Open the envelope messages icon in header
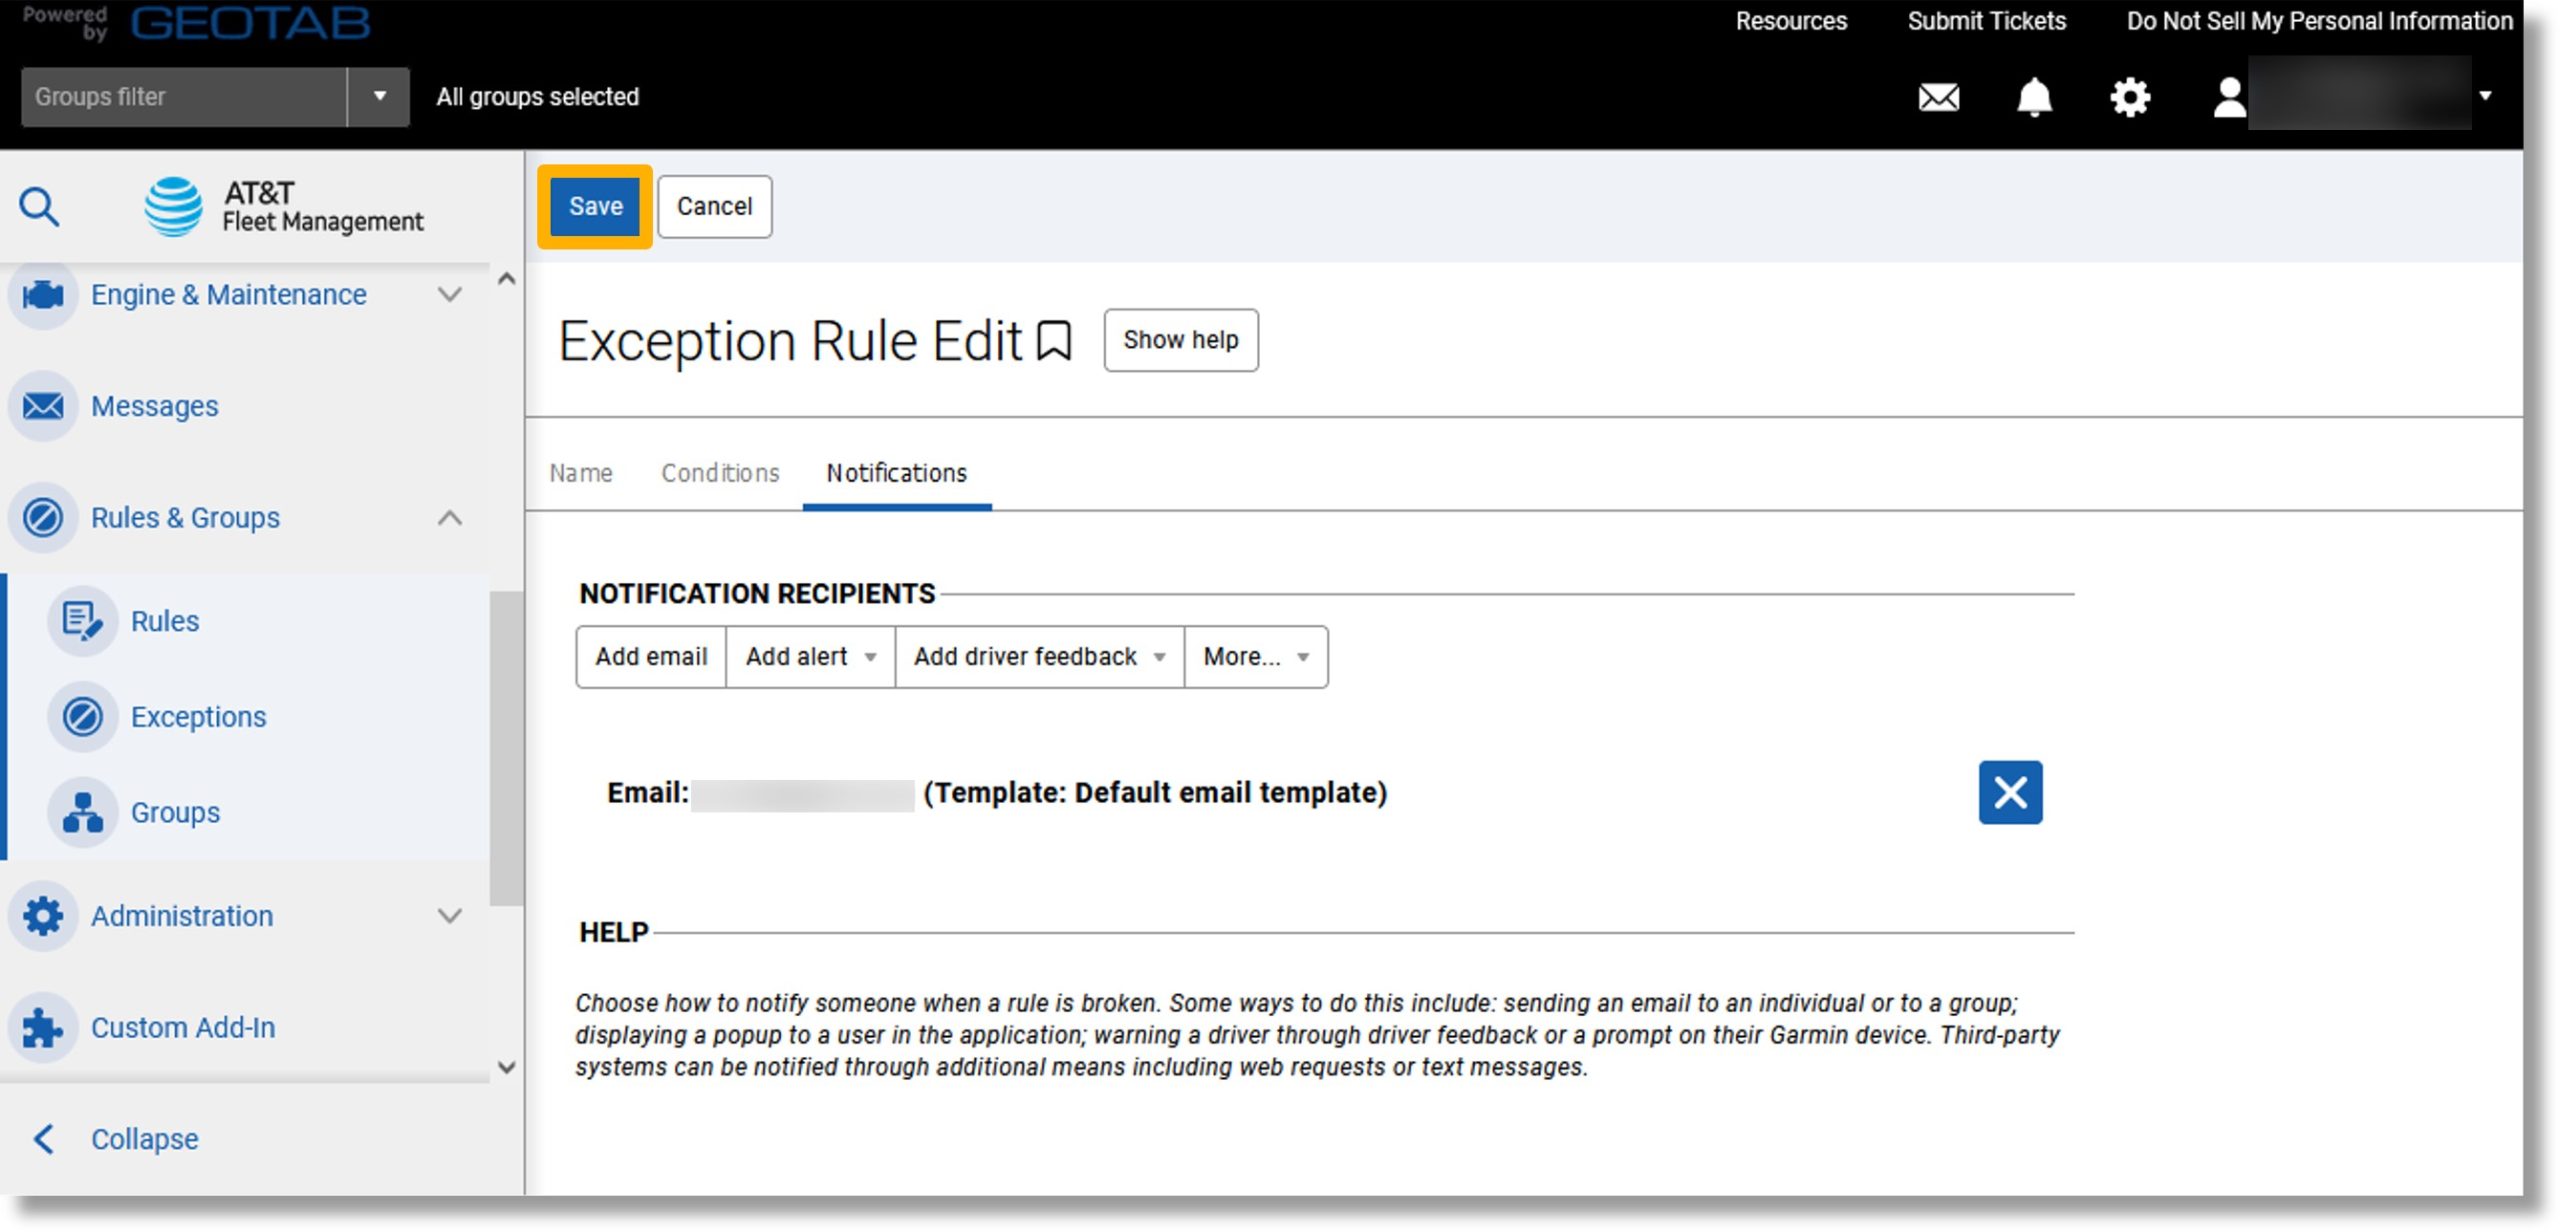 tap(1938, 97)
